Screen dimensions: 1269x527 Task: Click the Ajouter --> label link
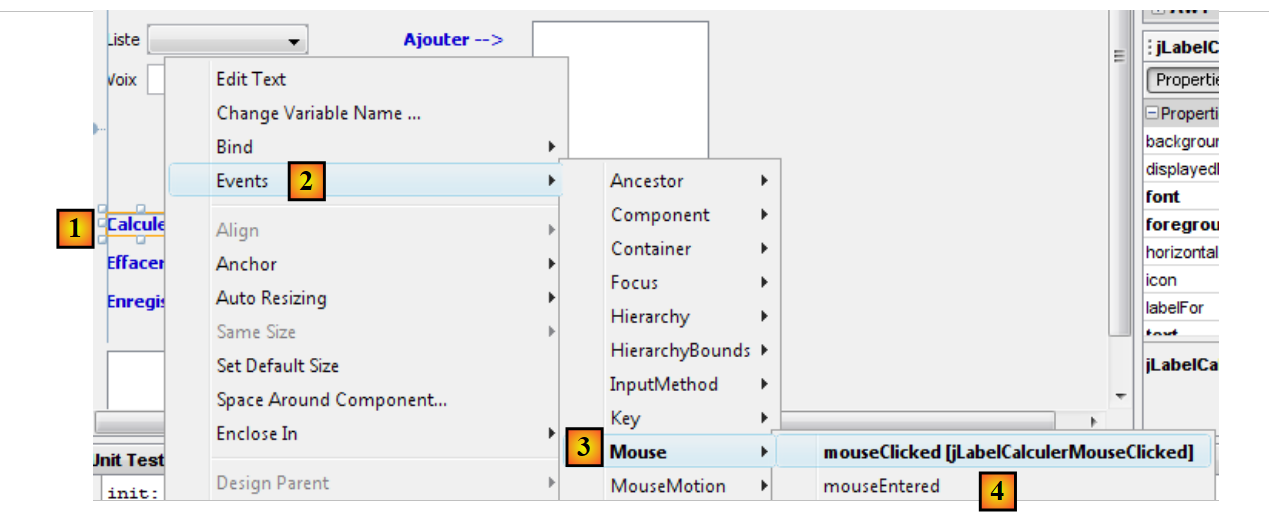click(453, 40)
